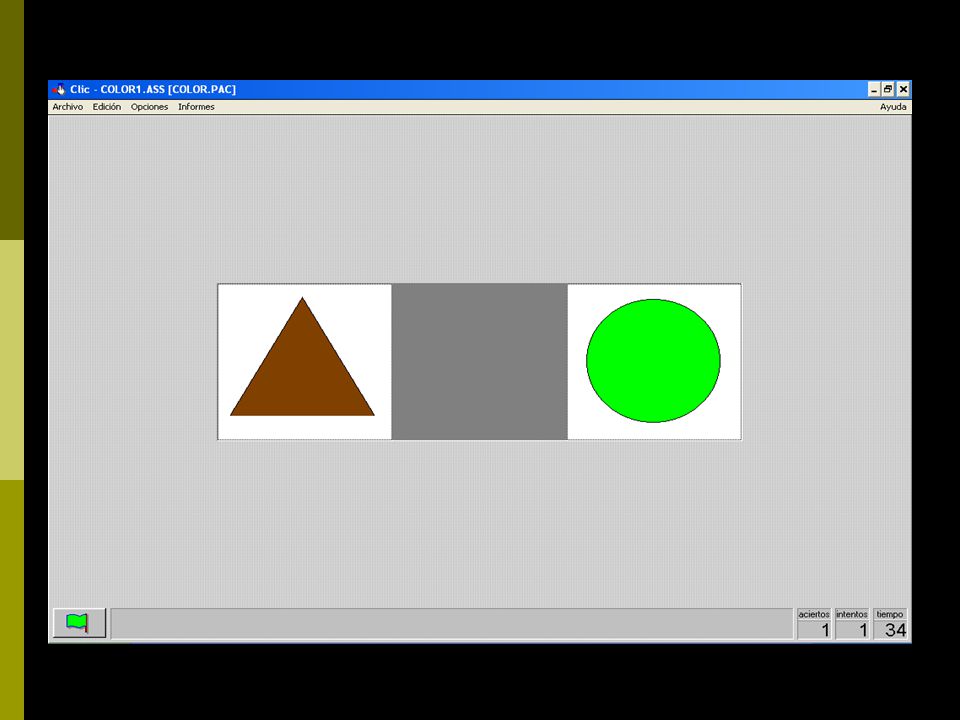Image resolution: width=960 pixels, height=720 pixels.
Task: Open the Informes menu
Action: [x=196, y=107]
